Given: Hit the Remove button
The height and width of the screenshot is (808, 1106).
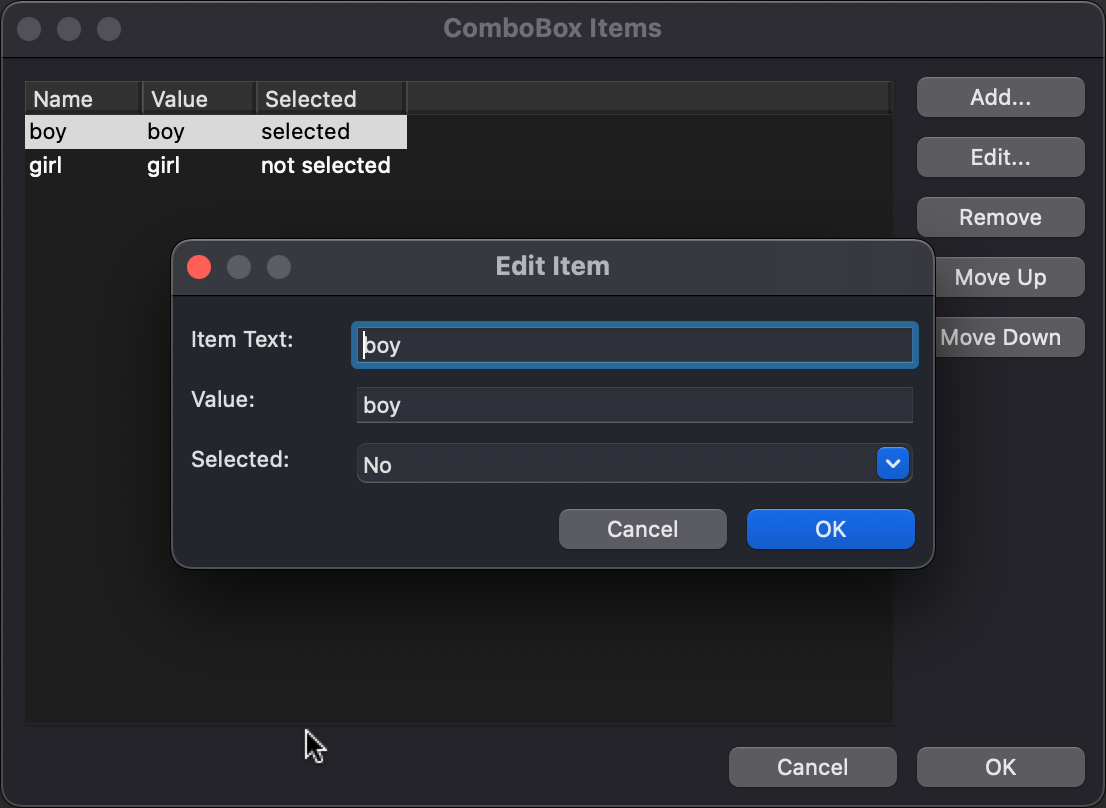Looking at the screenshot, I should [x=1000, y=218].
